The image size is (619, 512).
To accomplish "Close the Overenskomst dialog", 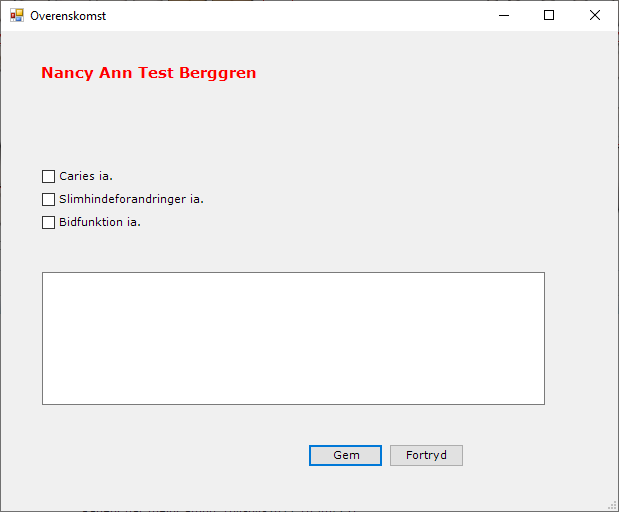I will click(x=595, y=15).
